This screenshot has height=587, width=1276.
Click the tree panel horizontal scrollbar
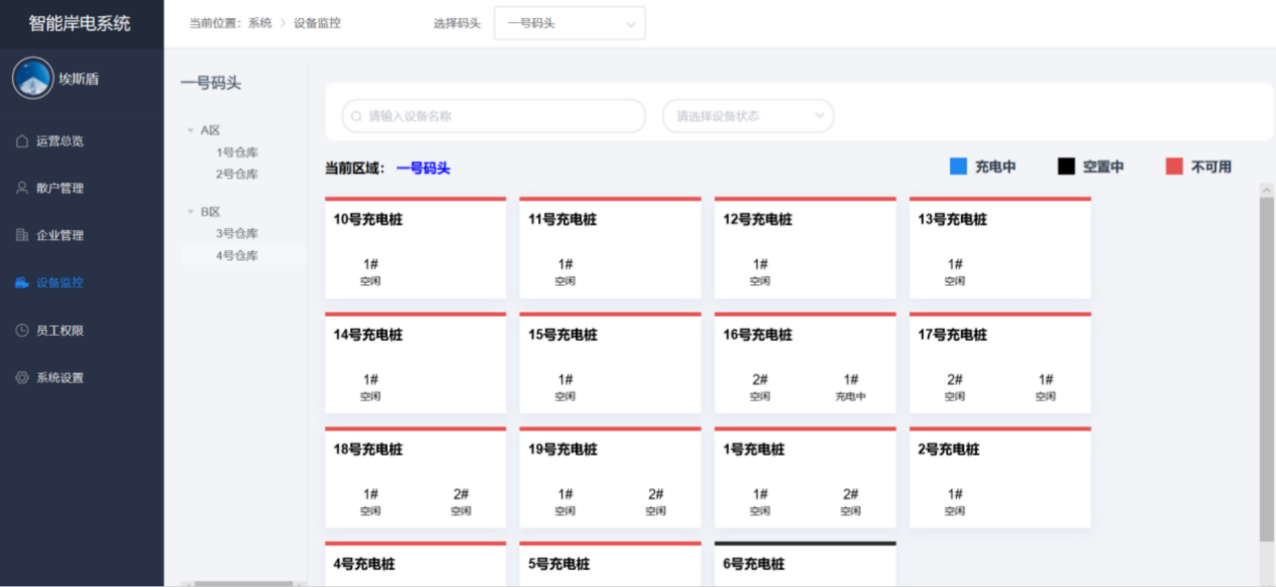coord(244,583)
